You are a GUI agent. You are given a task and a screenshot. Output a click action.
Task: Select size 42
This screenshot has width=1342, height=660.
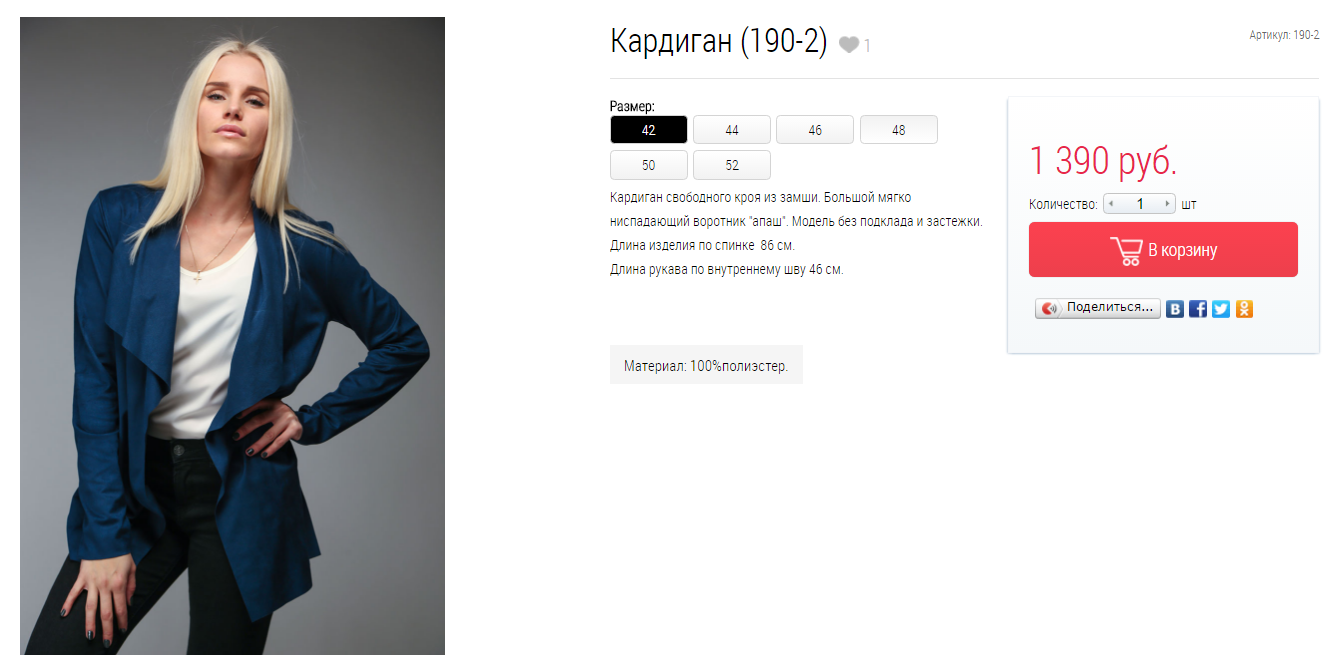click(649, 130)
